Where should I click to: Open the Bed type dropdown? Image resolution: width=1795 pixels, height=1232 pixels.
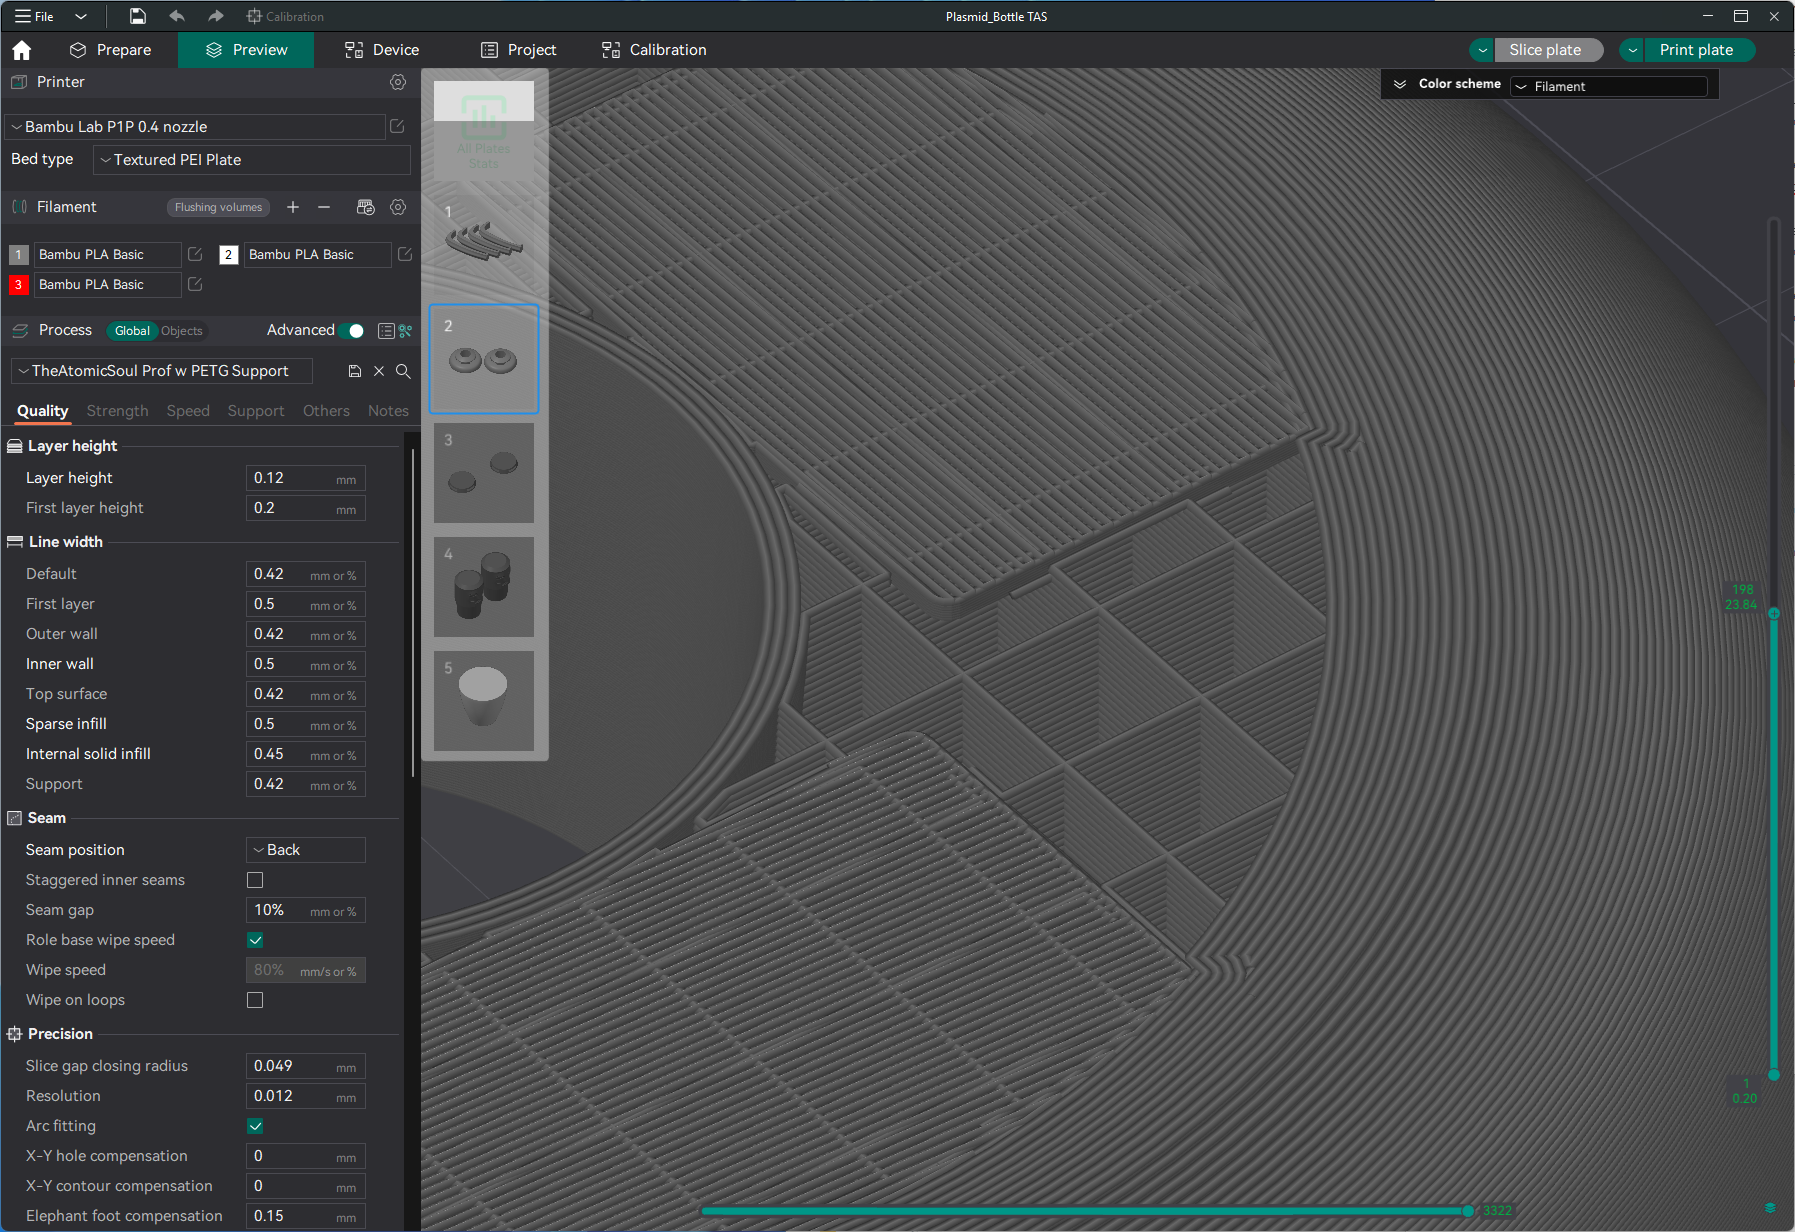pyautogui.click(x=251, y=159)
